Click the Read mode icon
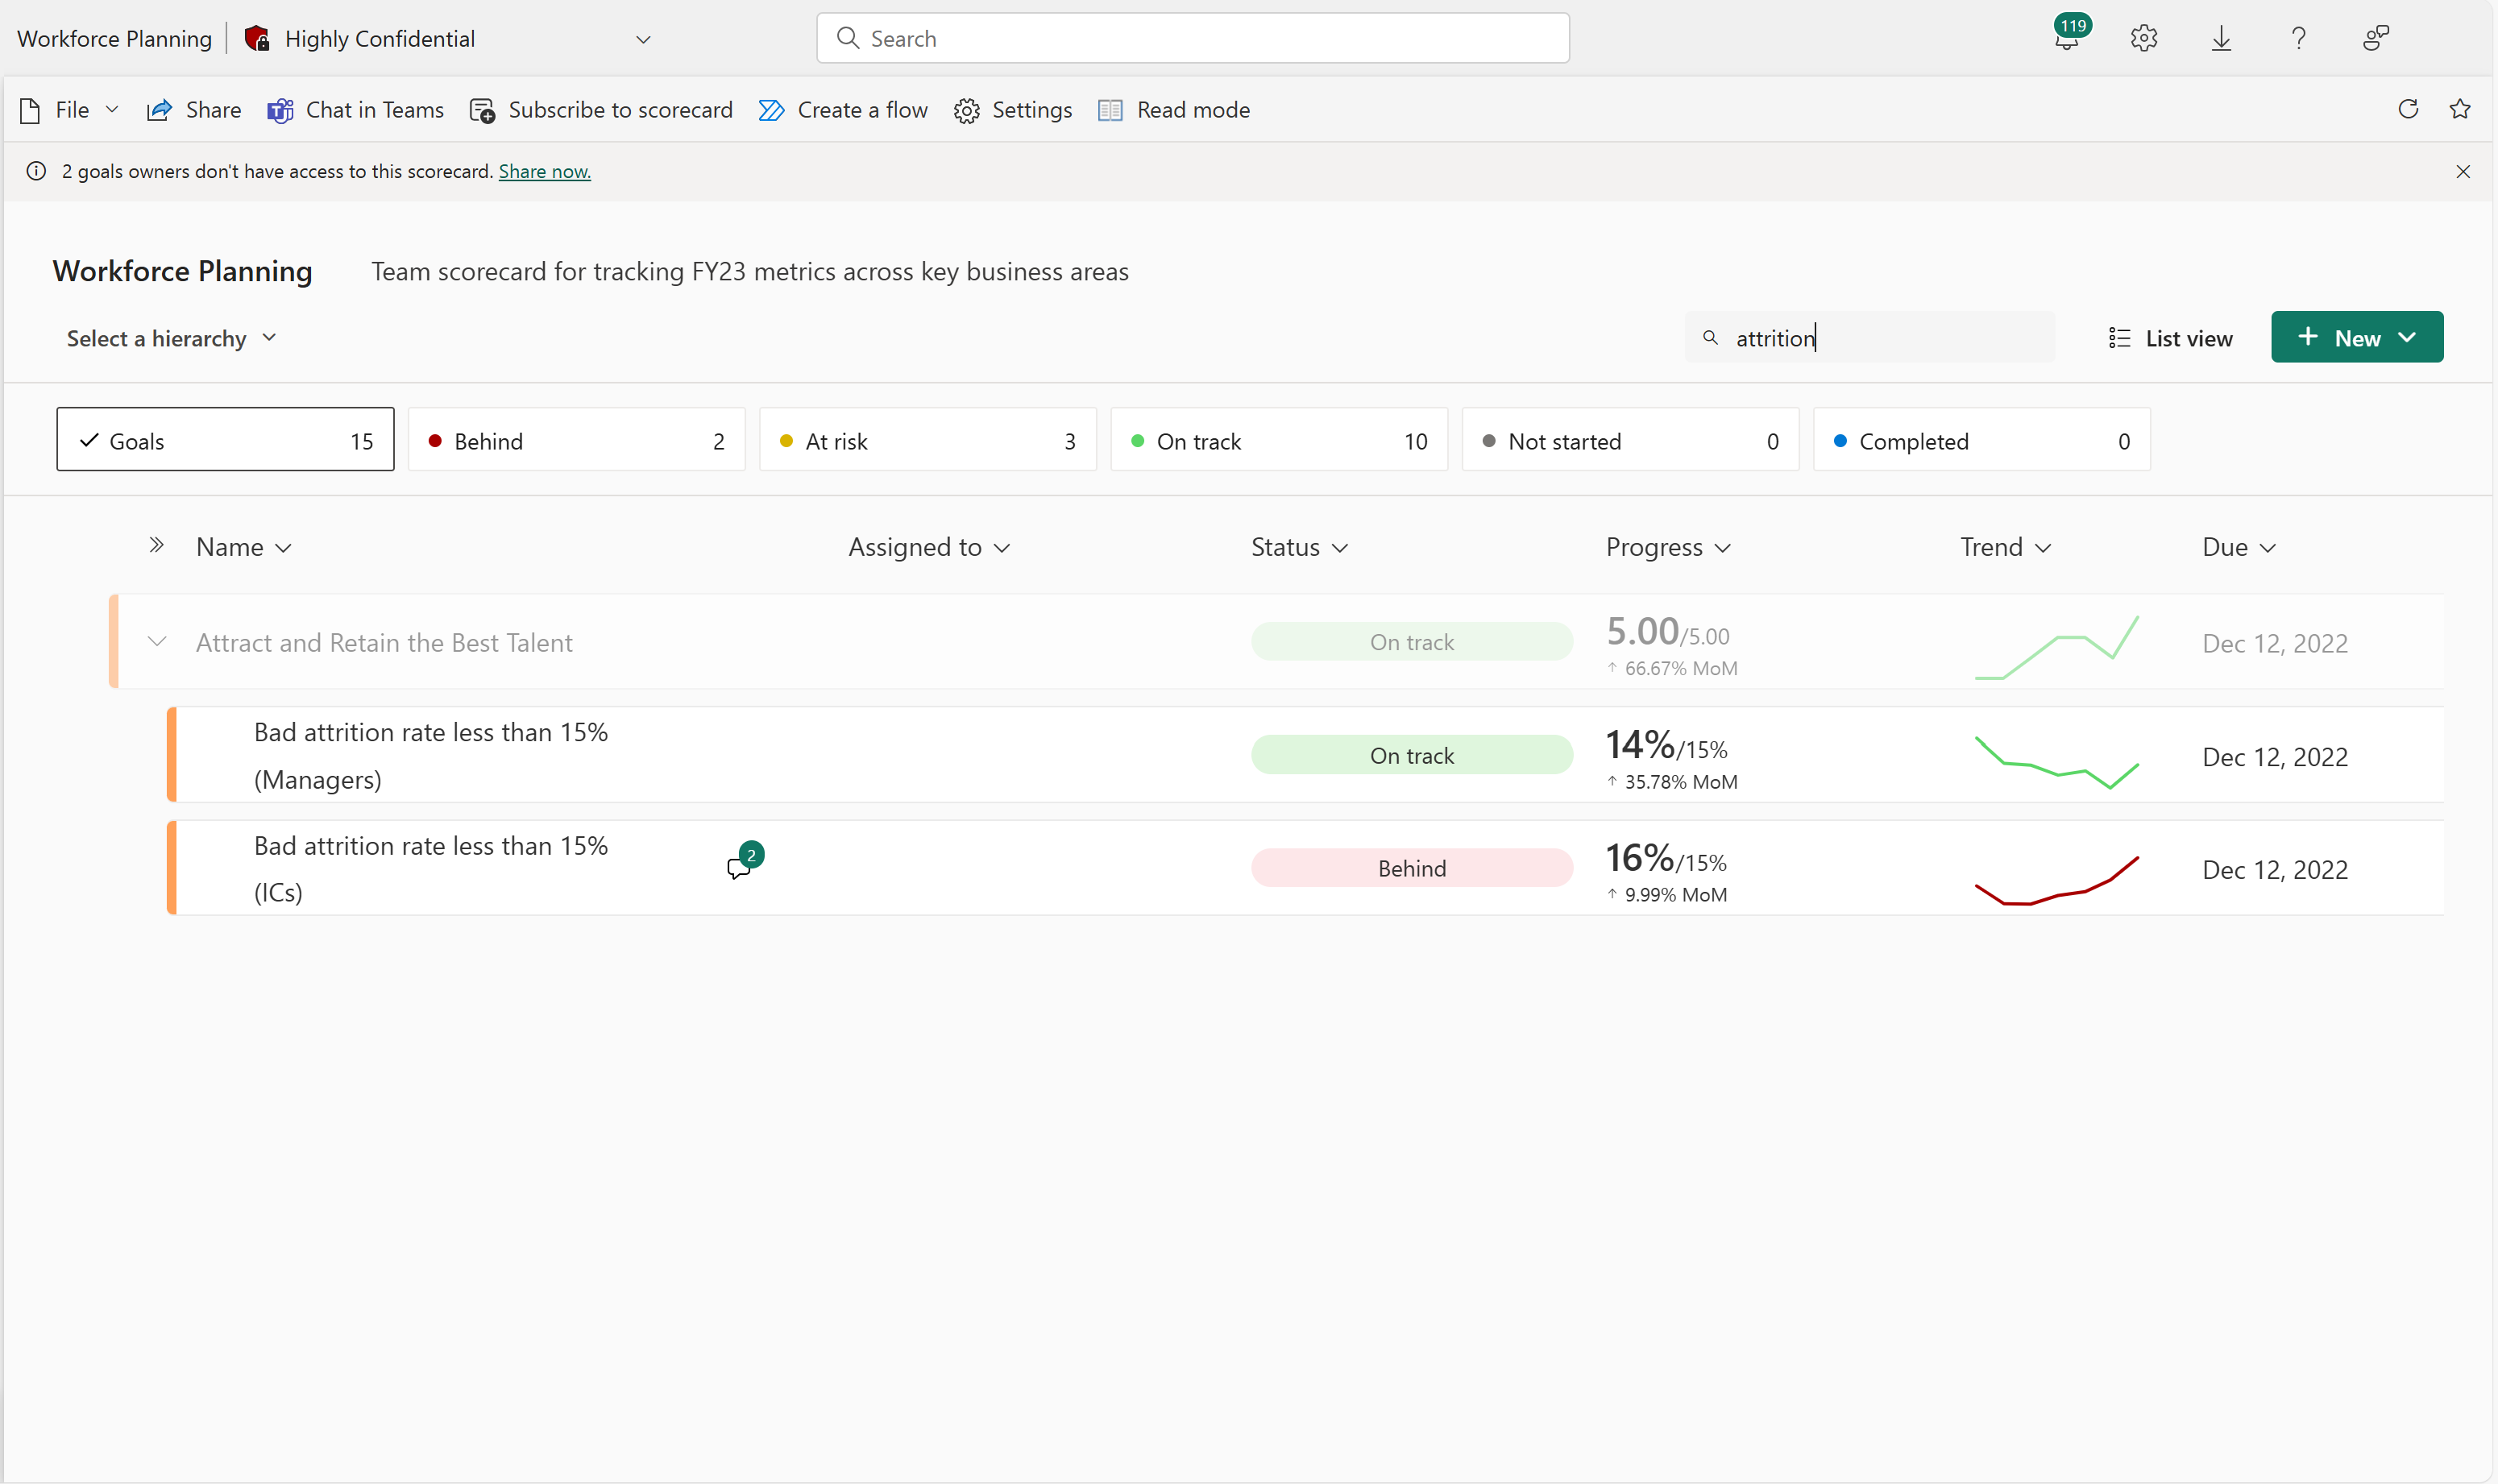This screenshot has width=2498, height=1484. (1111, 110)
